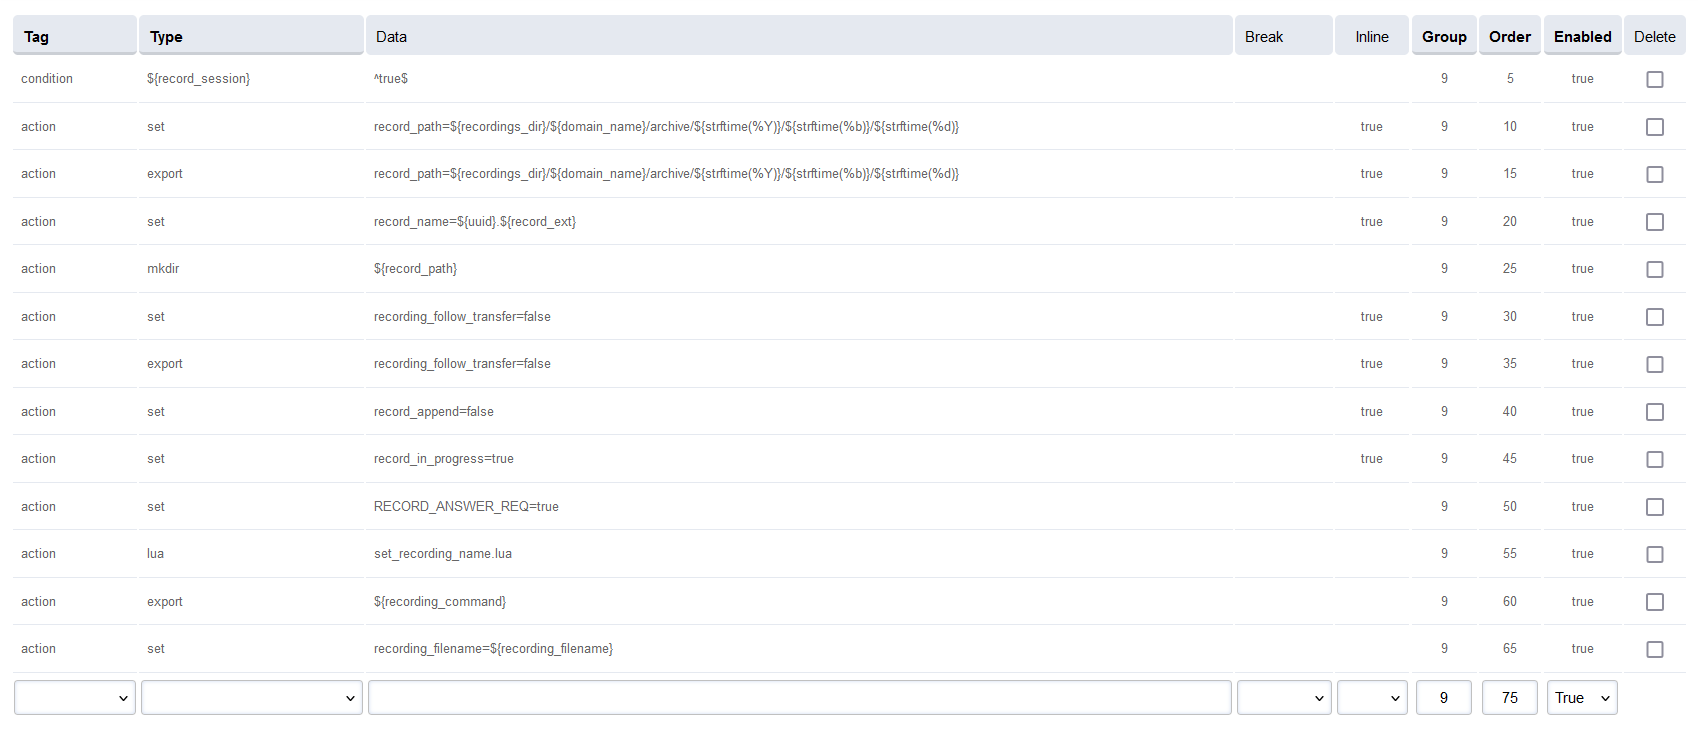
Task: Click the Group field containing 9
Action: 1443,698
